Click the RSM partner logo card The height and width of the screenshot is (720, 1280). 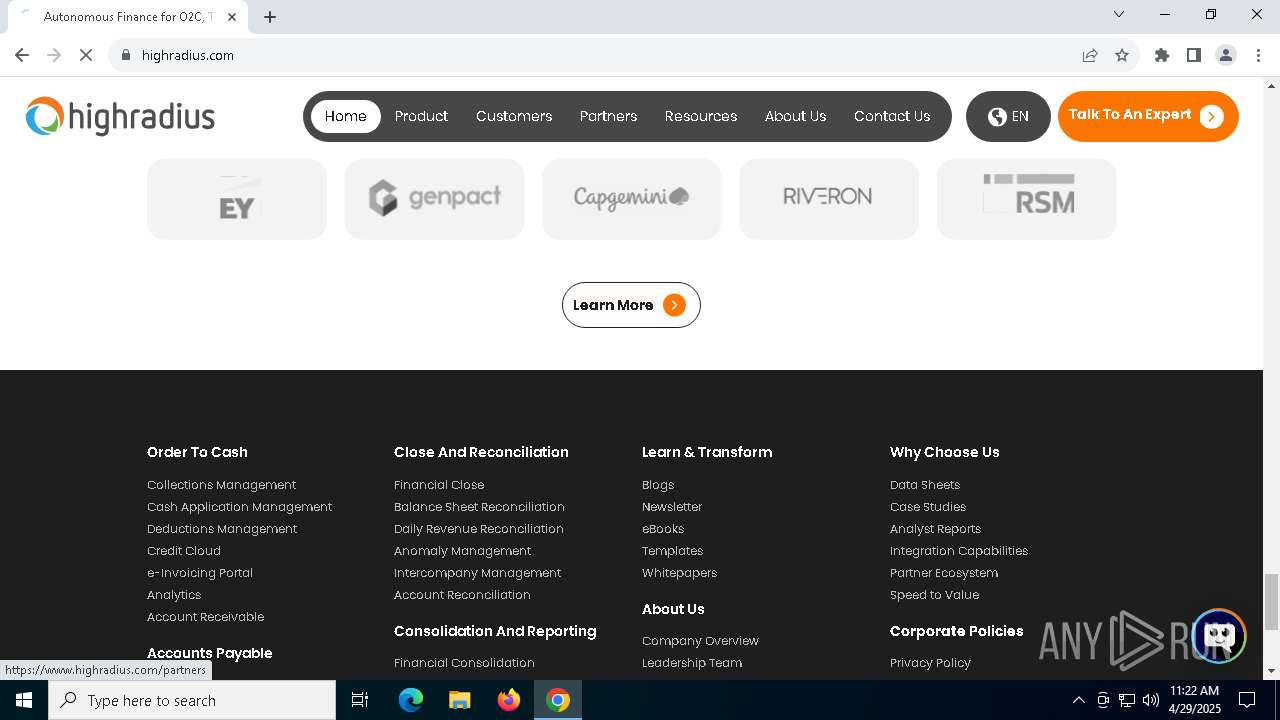(1026, 198)
